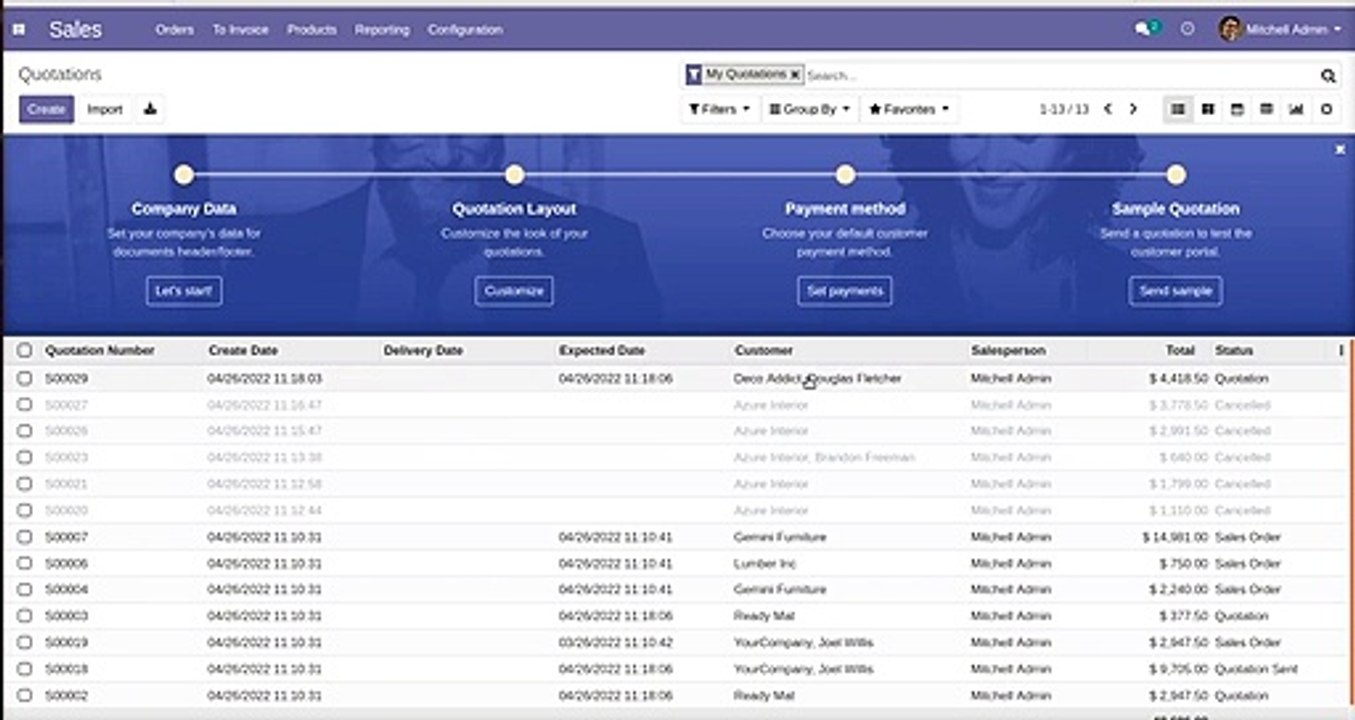Image resolution: width=1355 pixels, height=720 pixels.
Task: Select checkbox for quotation S00002
Action: coord(25,695)
